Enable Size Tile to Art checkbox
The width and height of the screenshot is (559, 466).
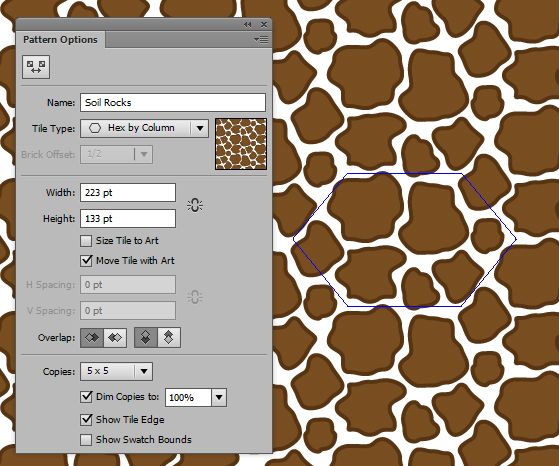pos(86,241)
